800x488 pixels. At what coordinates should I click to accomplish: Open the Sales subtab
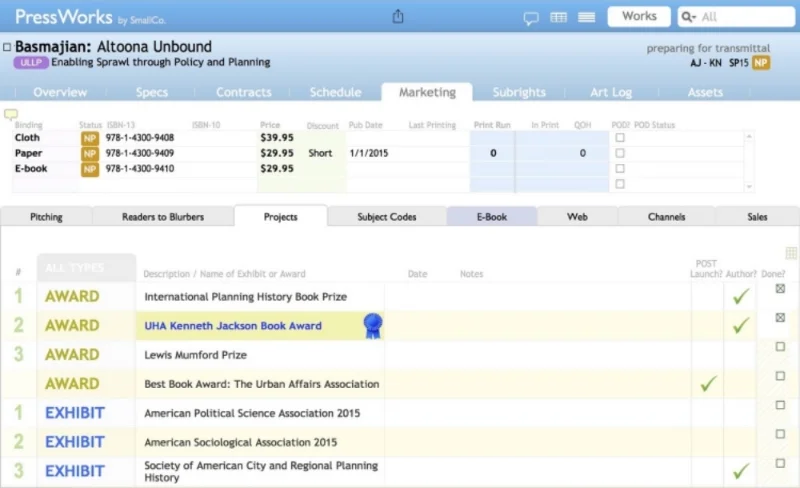tap(757, 217)
